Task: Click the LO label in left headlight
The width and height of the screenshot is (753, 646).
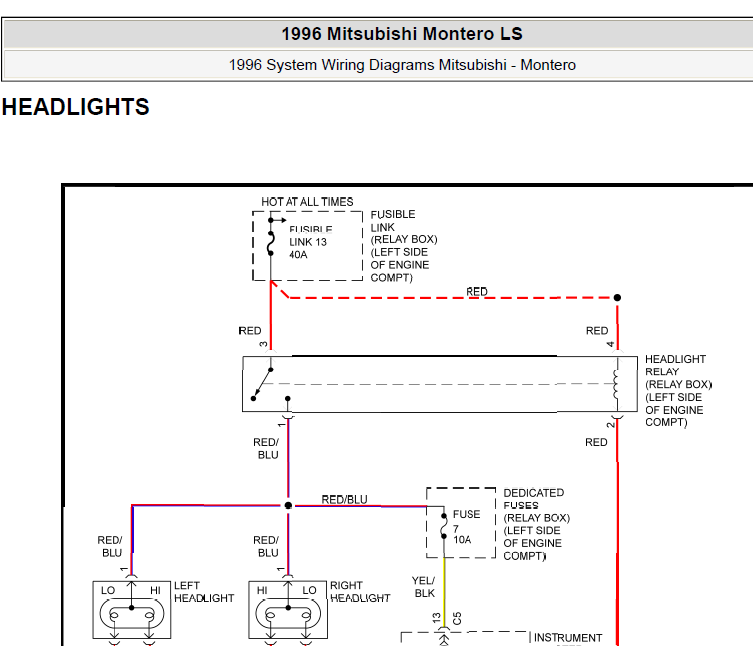Action: tap(108, 590)
